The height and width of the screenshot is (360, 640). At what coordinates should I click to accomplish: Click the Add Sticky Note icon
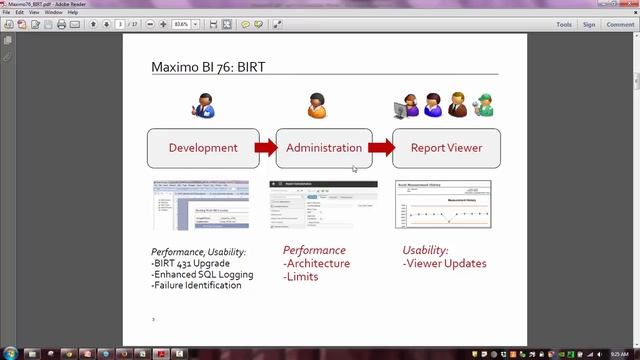[245, 24]
